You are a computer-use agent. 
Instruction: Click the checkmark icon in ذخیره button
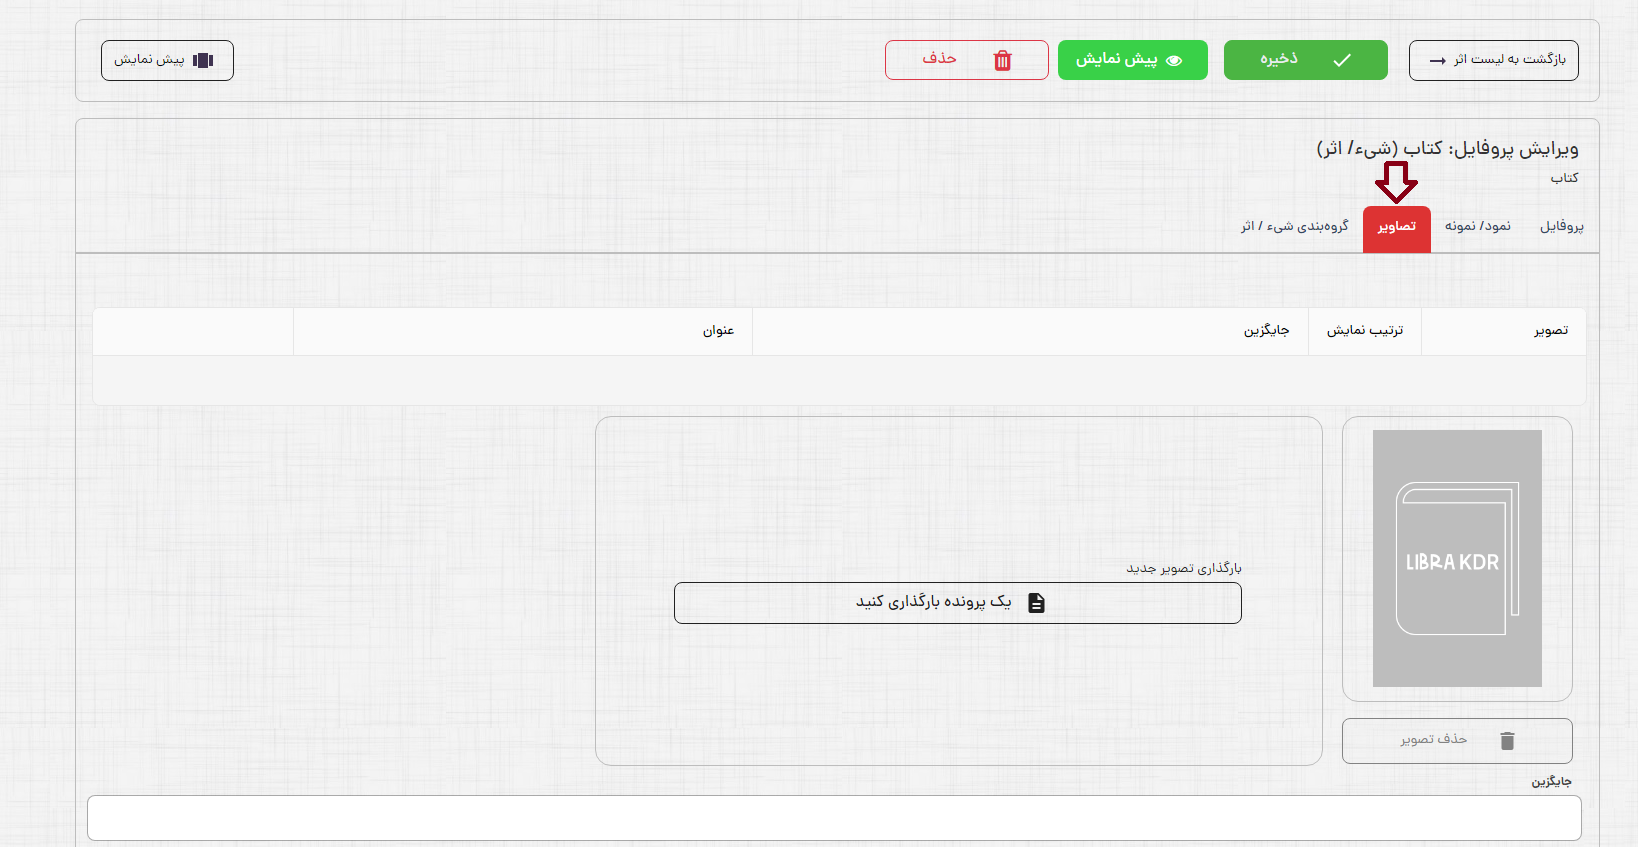(1342, 61)
